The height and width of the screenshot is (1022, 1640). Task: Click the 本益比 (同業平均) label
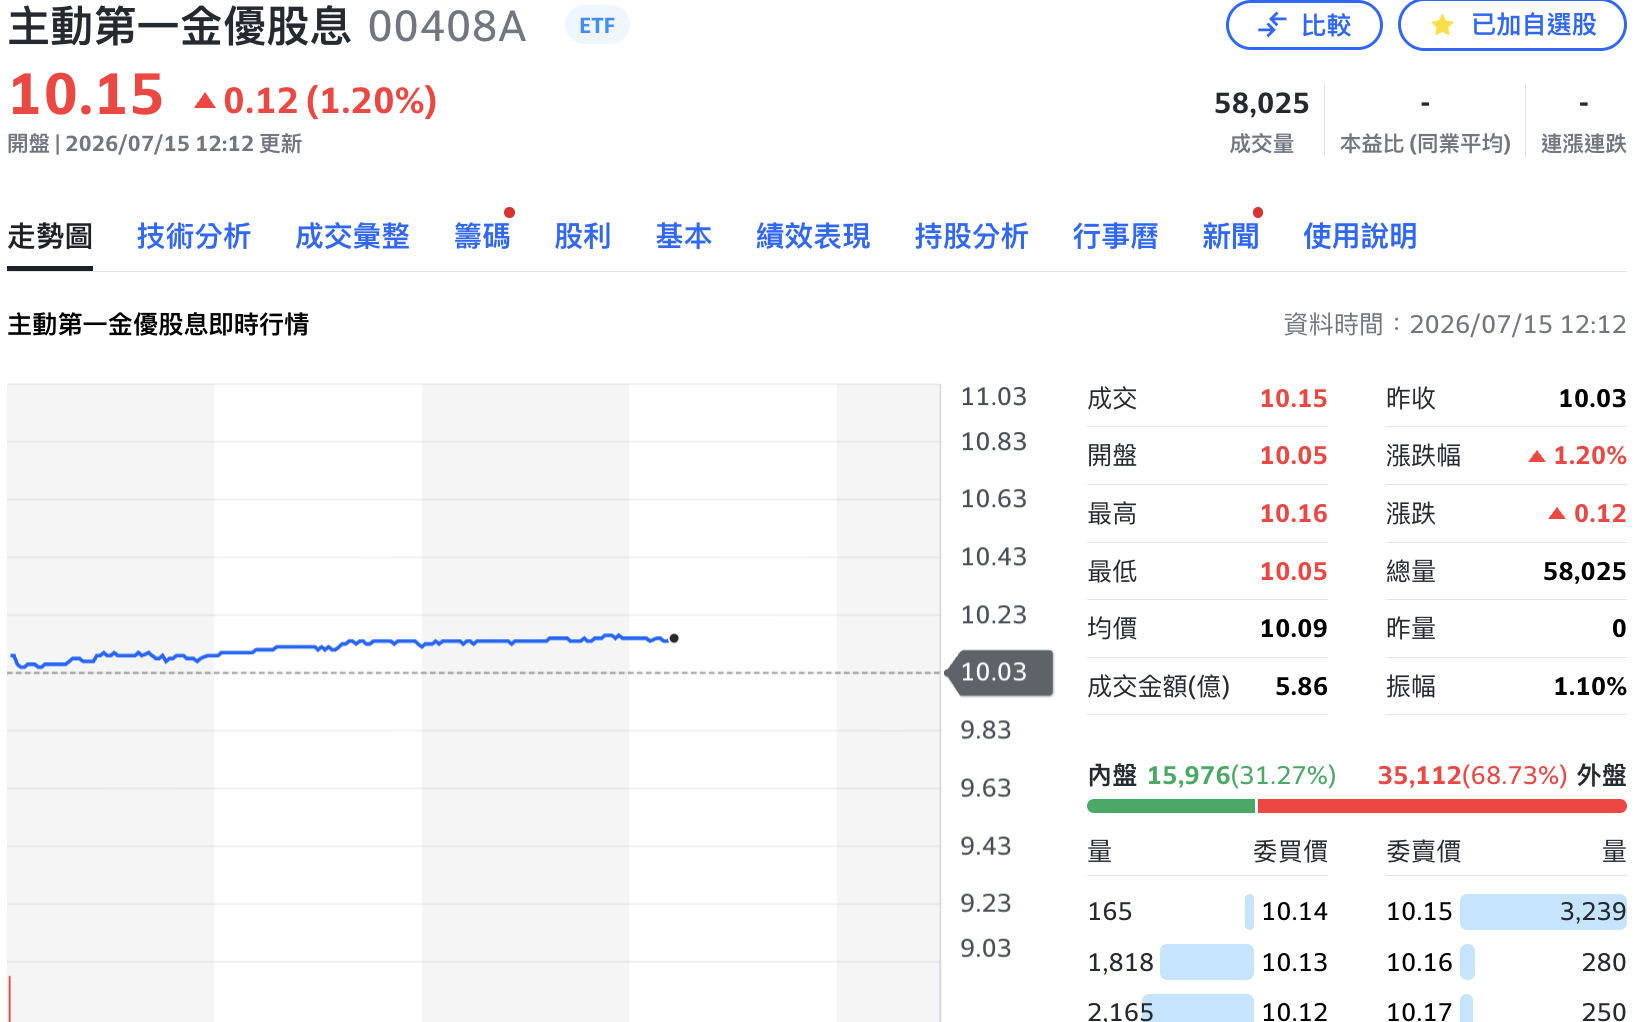pyautogui.click(x=1425, y=144)
